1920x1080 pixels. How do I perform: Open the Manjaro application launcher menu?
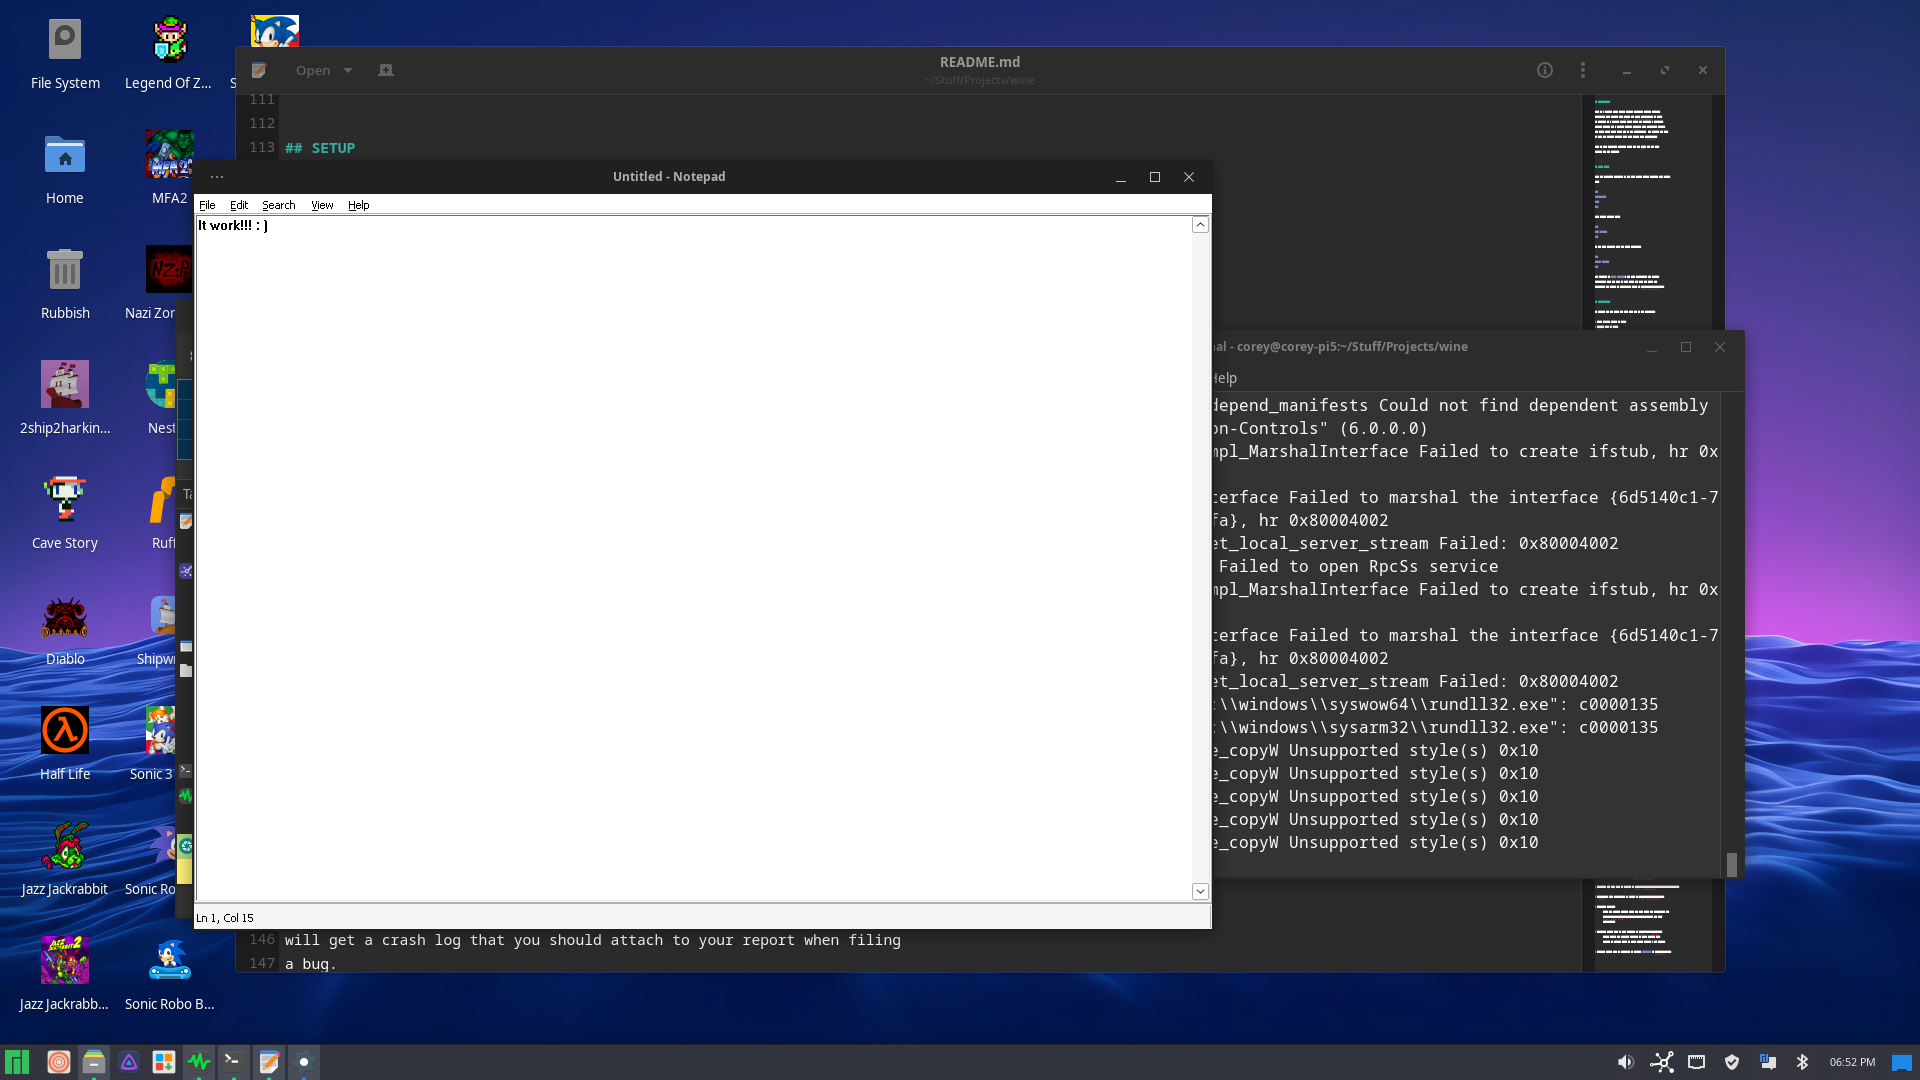(18, 1062)
